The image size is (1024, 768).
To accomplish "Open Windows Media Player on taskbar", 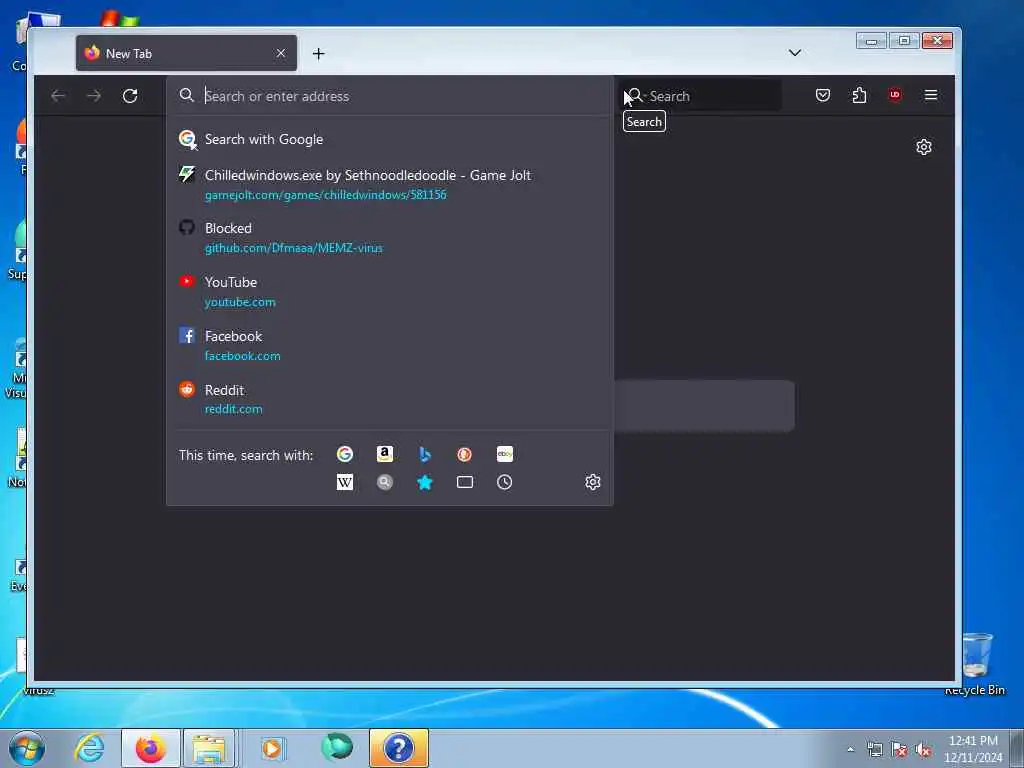I will (272, 748).
